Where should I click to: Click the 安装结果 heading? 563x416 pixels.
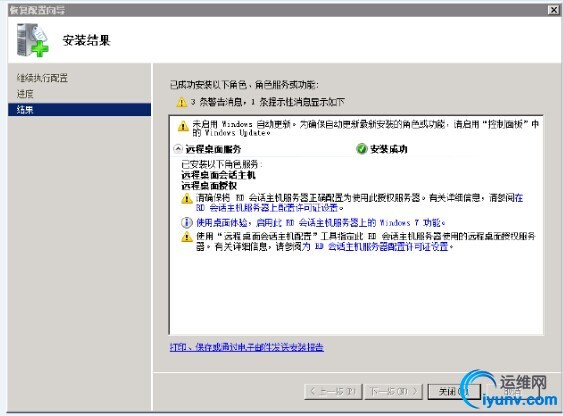tap(86, 40)
